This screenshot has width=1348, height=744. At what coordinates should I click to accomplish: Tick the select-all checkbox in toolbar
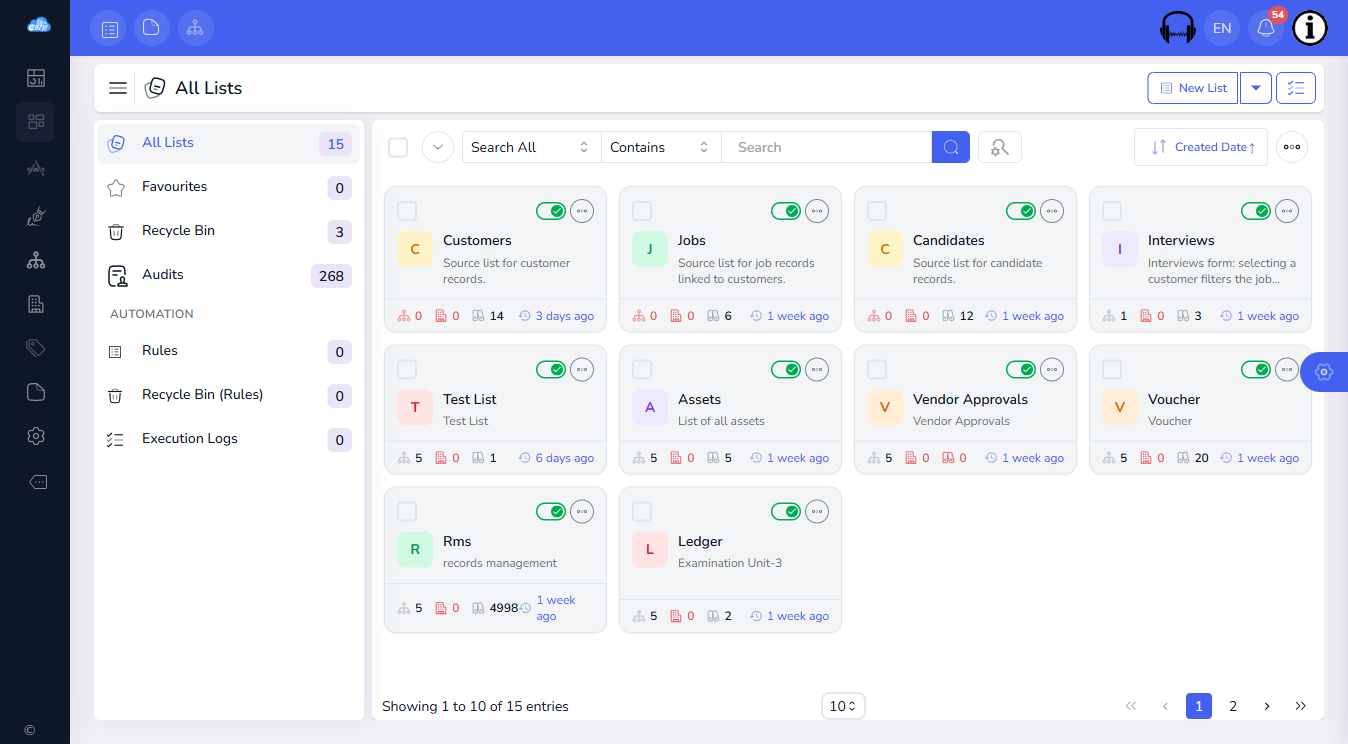click(x=398, y=147)
